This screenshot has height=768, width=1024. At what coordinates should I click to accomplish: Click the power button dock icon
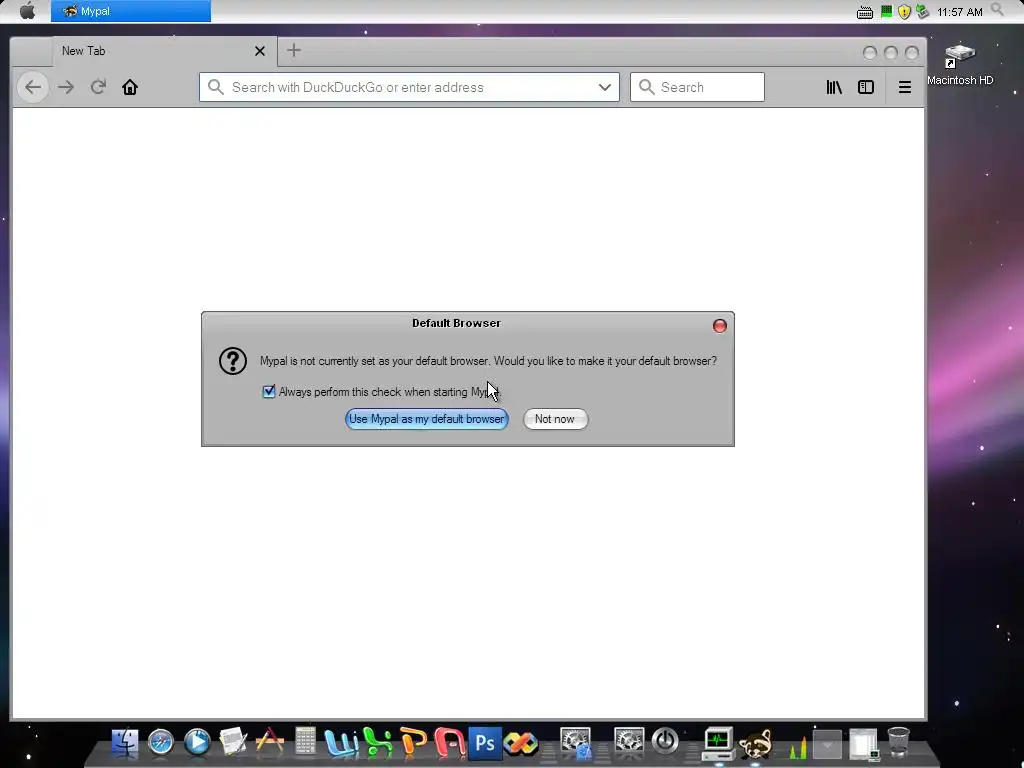point(665,743)
